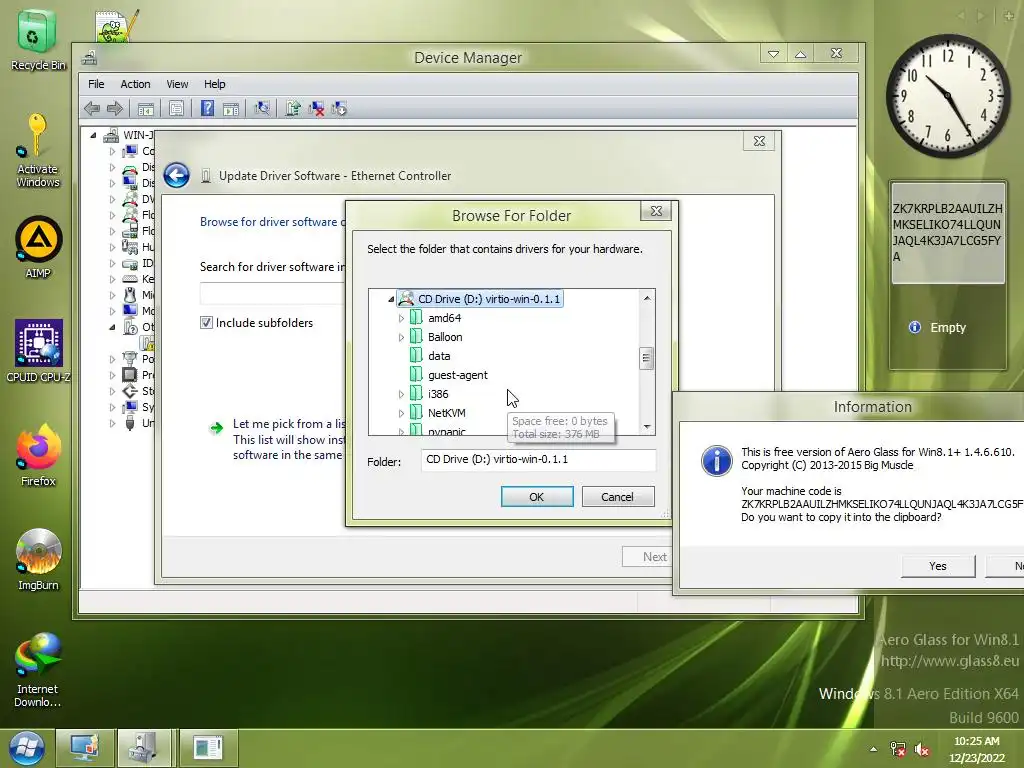Expand the NetKVM folder node
The width and height of the screenshot is (1024, 768).
401,413
